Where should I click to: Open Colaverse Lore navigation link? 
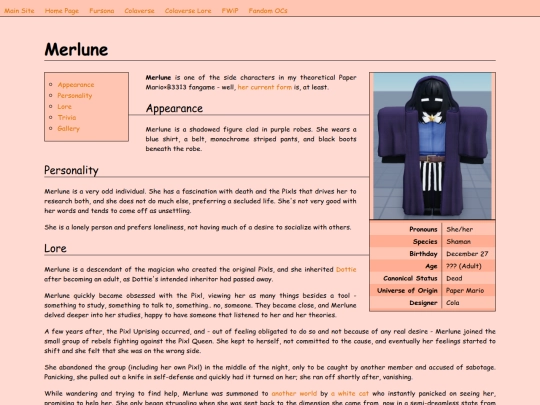tap(188, 11)
